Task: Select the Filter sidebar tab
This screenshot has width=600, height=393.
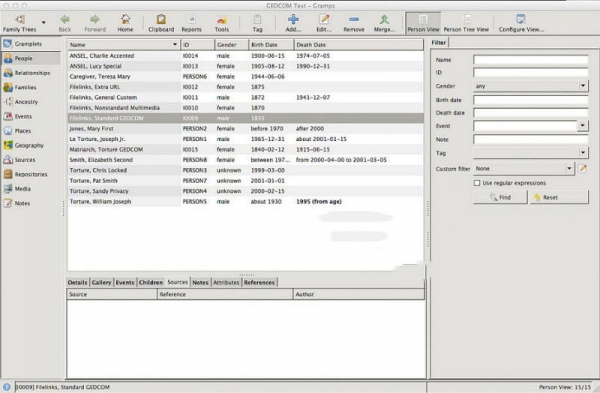Action: coord(439,42)
